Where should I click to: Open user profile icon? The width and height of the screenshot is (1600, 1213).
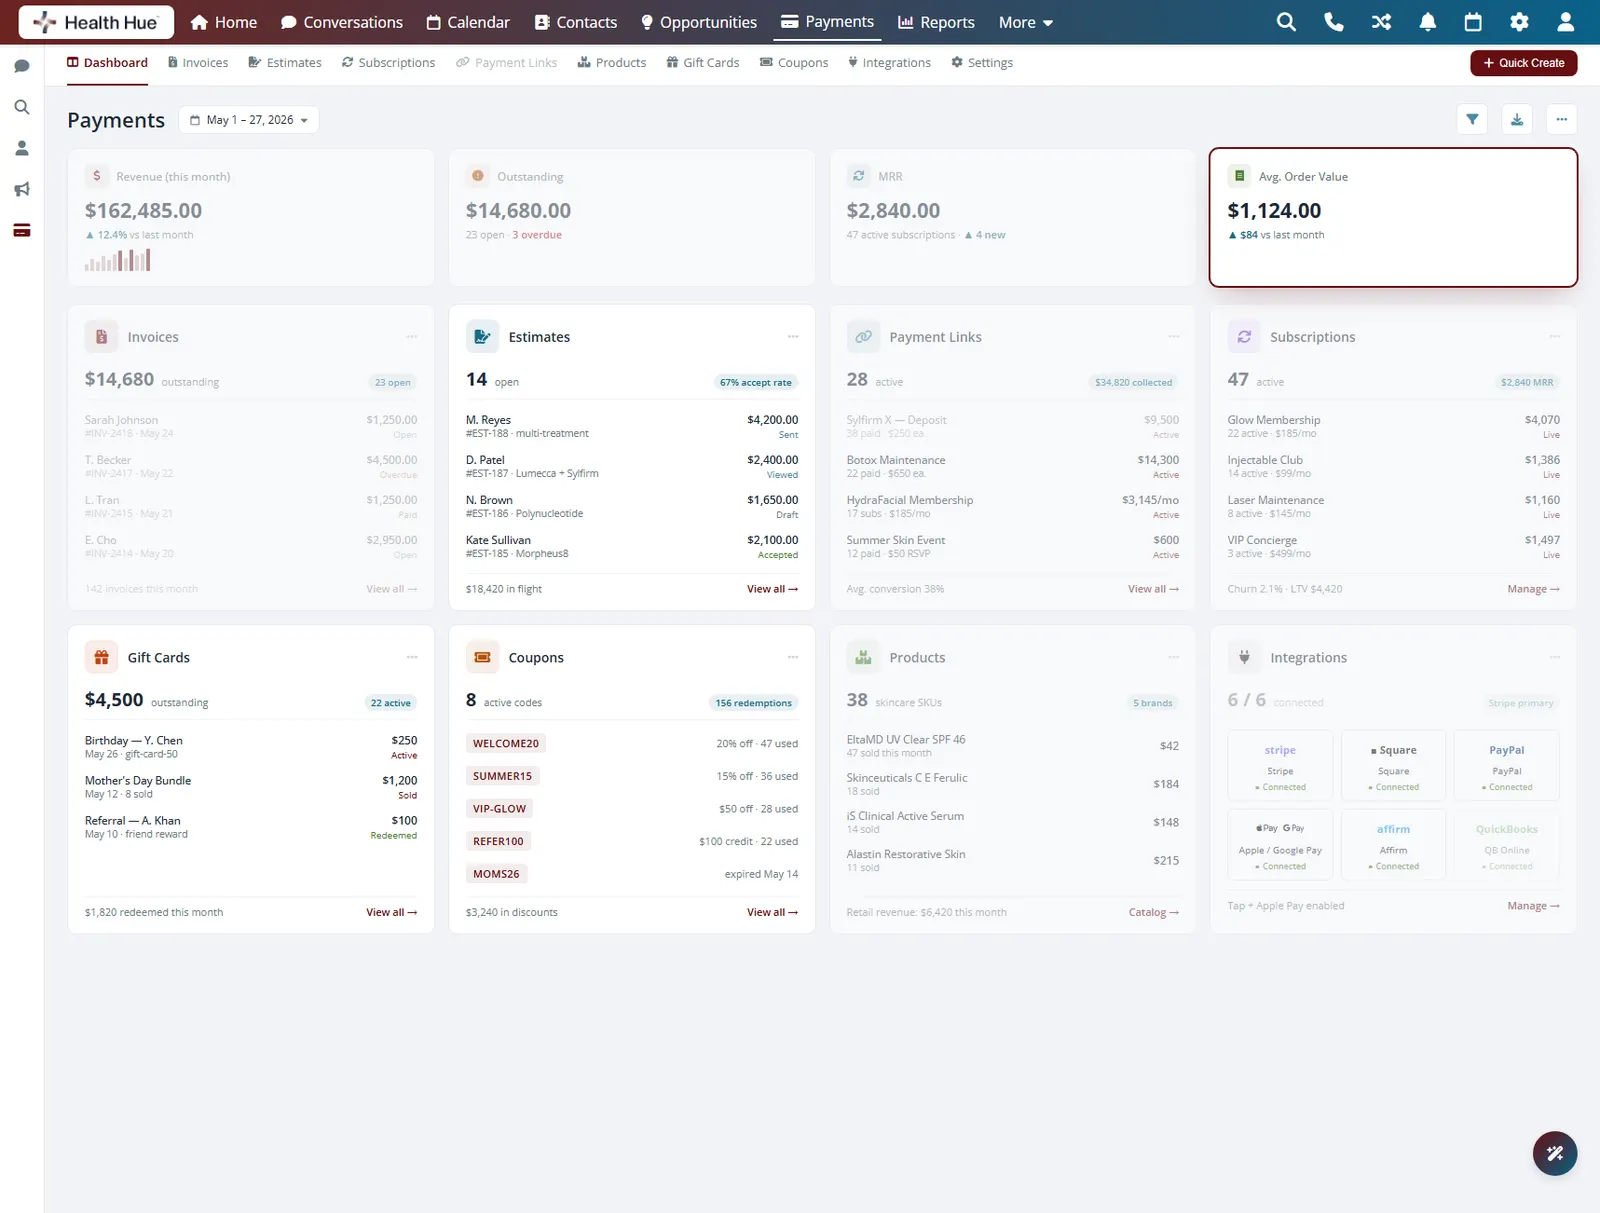click(1566, 22)
